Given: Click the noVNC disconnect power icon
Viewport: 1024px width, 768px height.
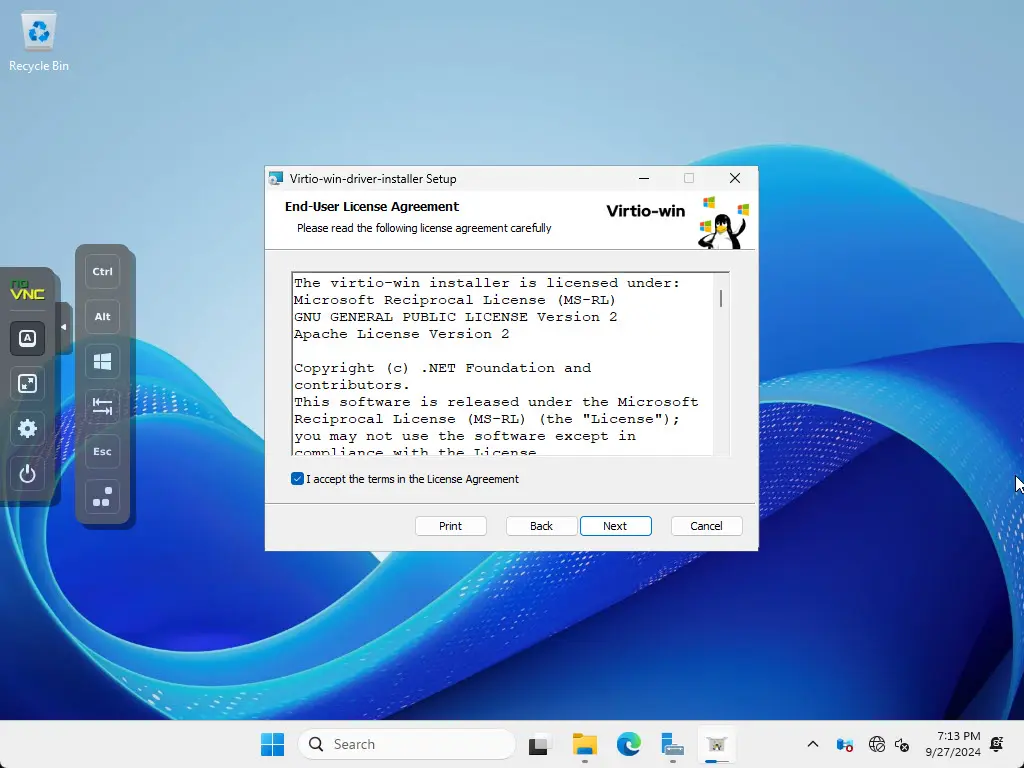Looking at the screenshot, I should pyautogui.click(x=28, y=474).
